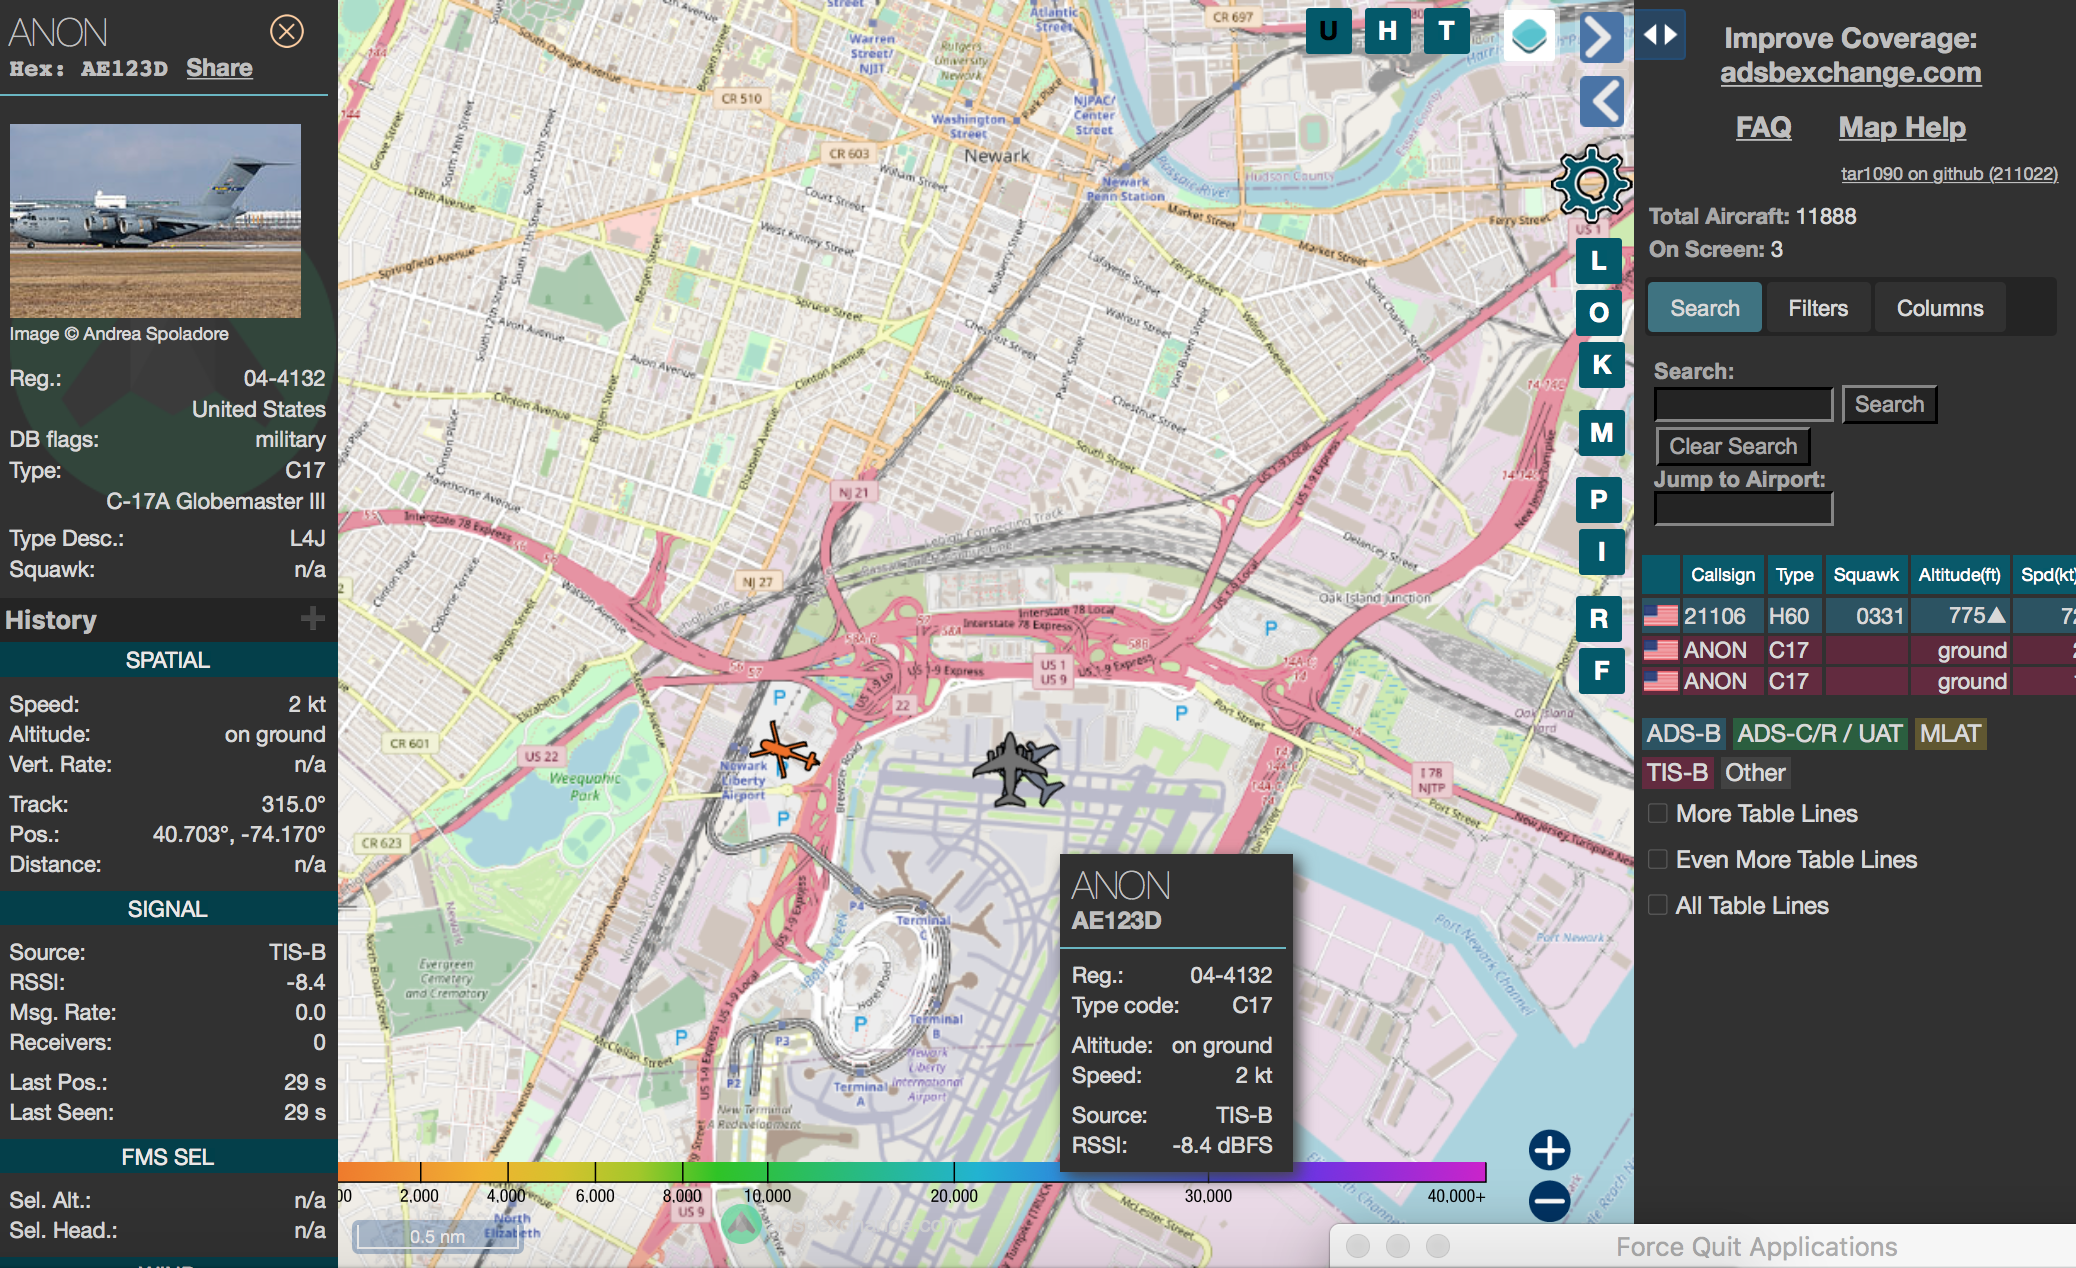Click the Clear Search button
Screen dimensions: 2076x1268
(1733, 447)
